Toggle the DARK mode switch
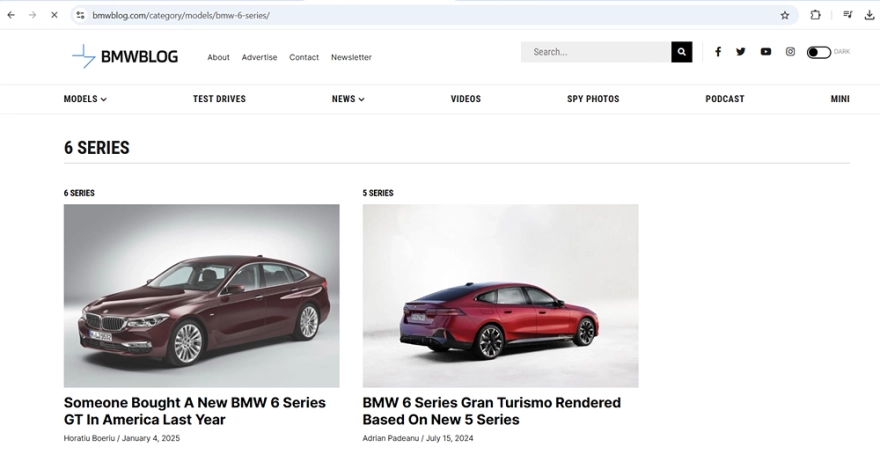 (x=819, y=52)
